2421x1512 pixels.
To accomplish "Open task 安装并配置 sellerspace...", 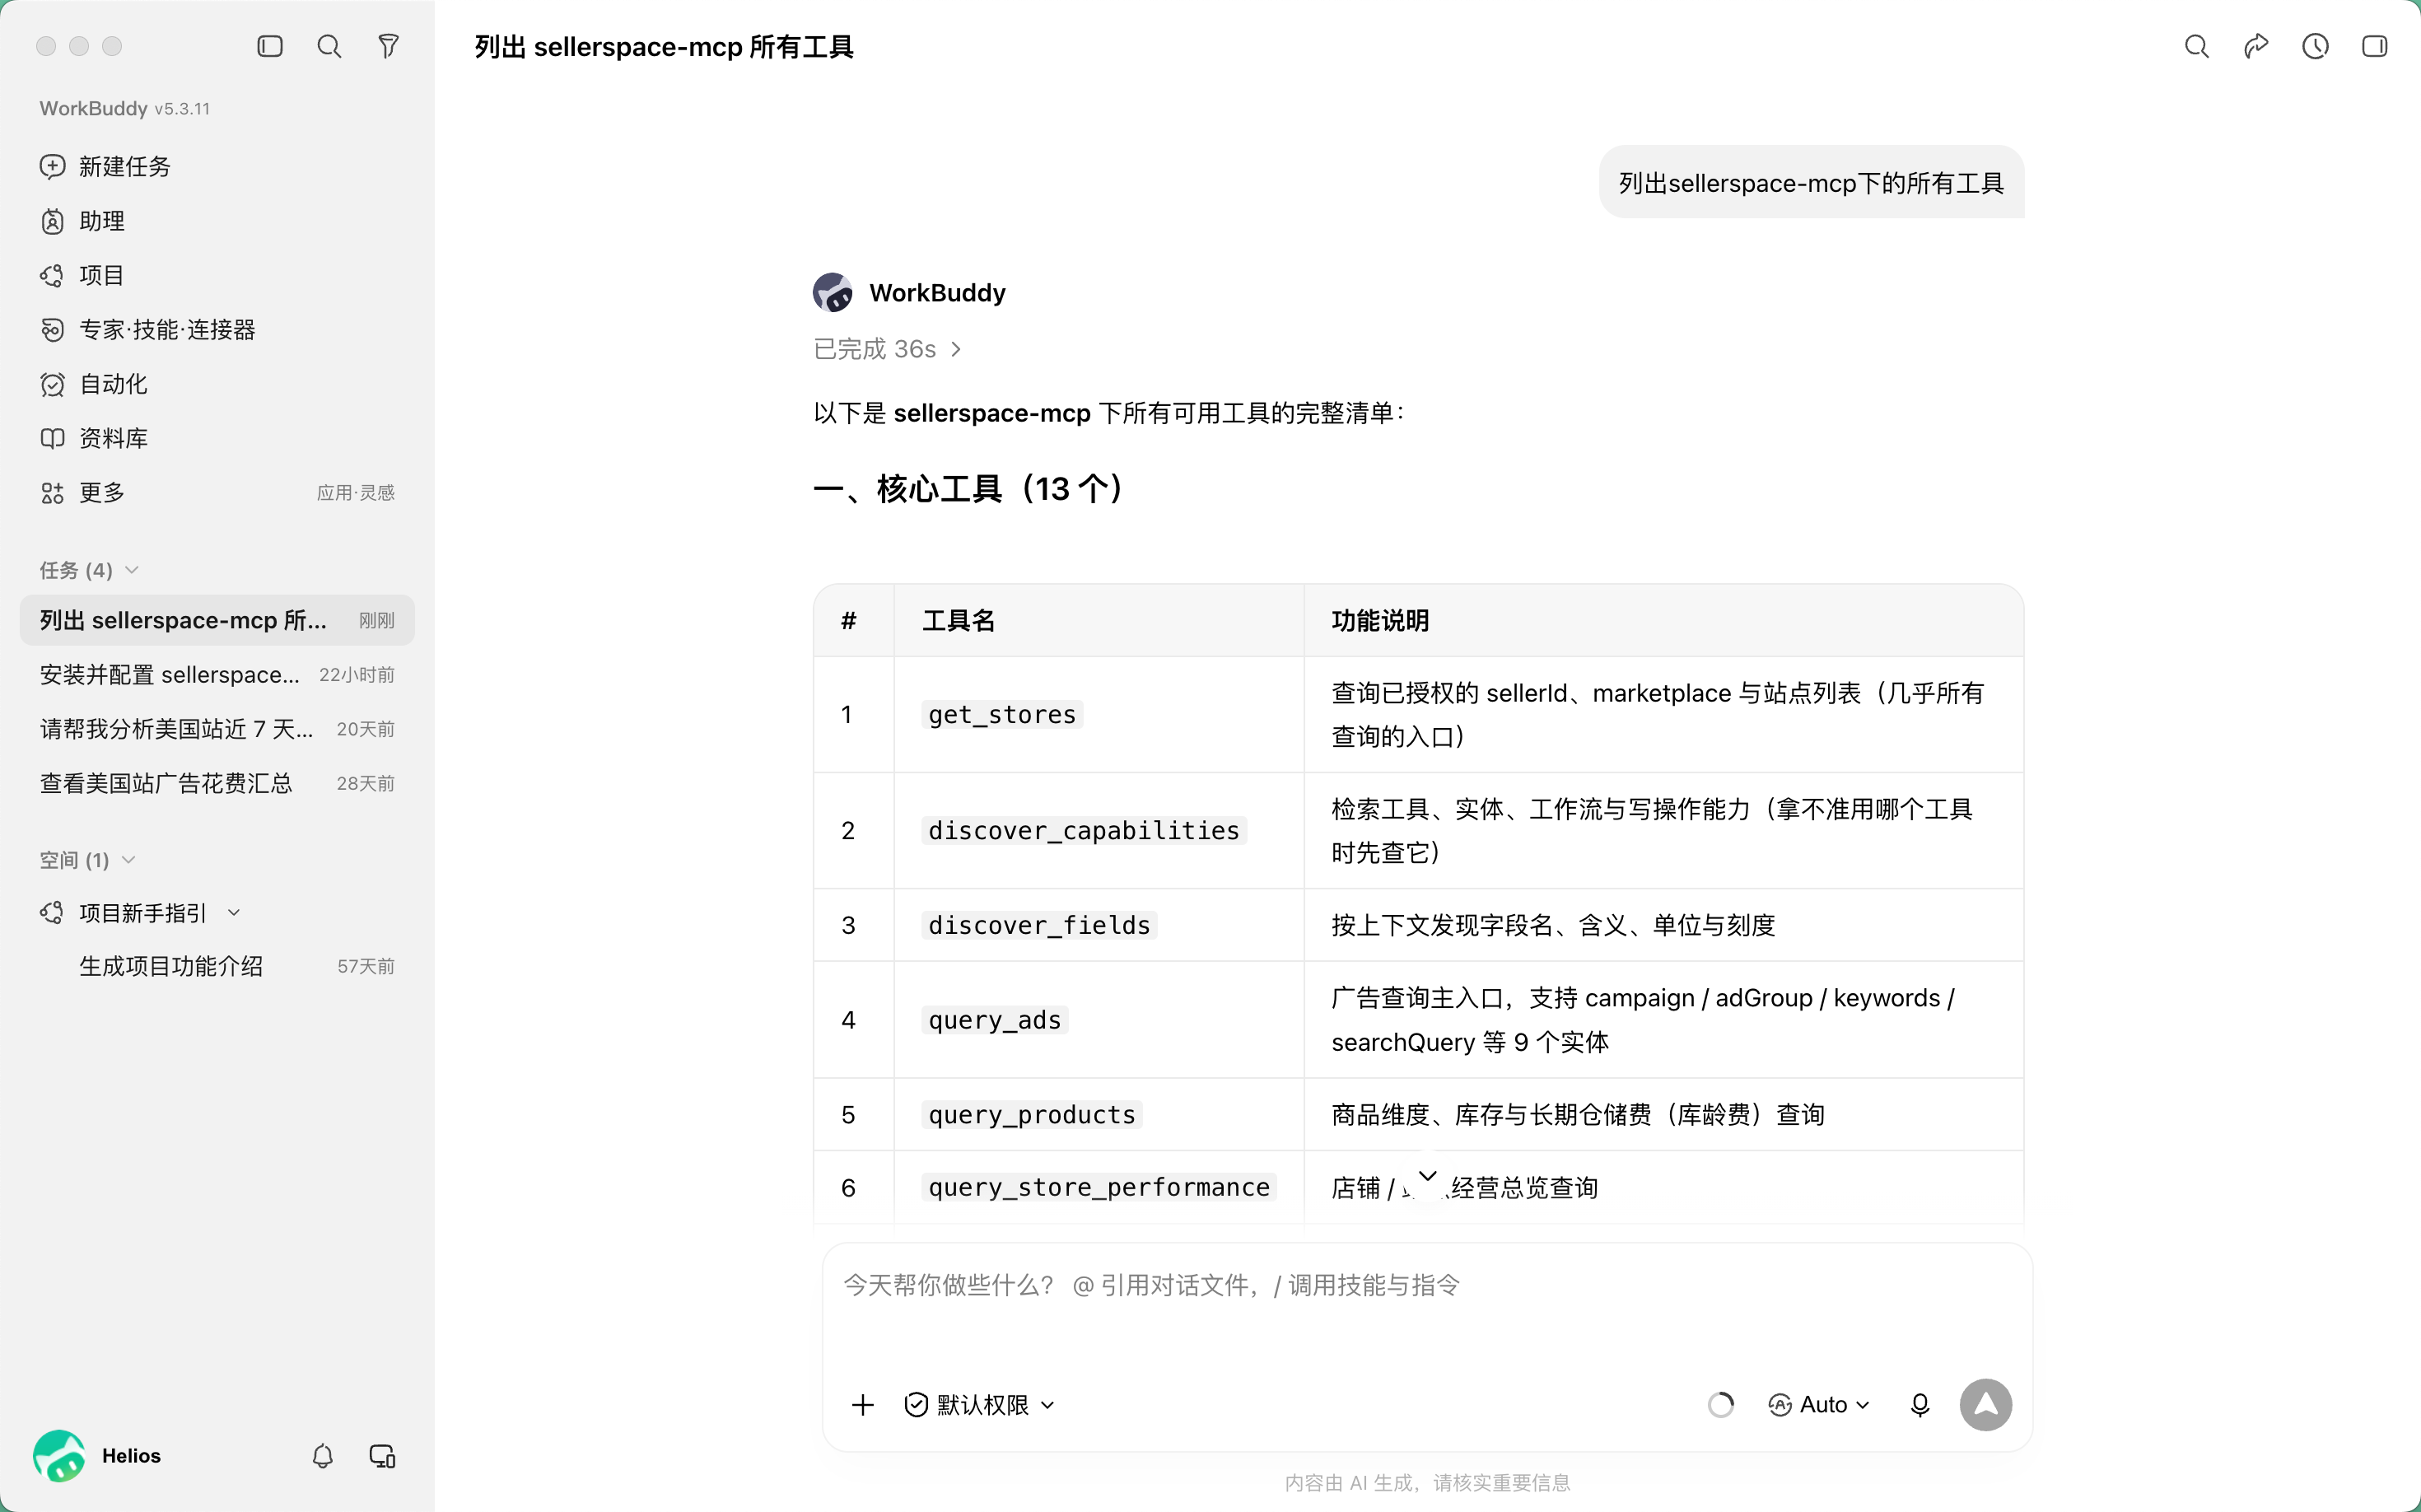I will (217, 675).
